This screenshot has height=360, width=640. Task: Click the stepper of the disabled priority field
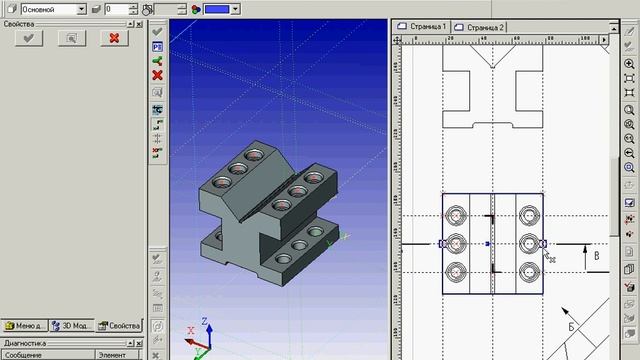tap(182, 9)
